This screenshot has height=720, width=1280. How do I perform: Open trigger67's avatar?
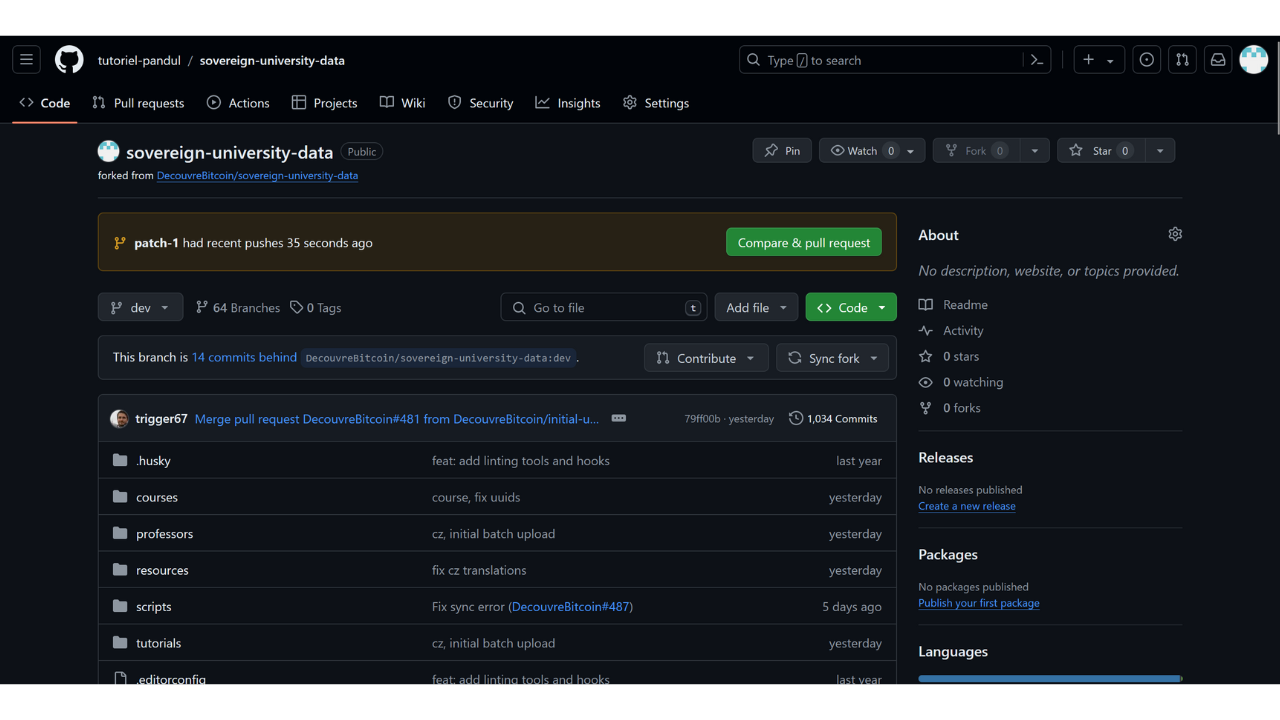click(119, 419)
